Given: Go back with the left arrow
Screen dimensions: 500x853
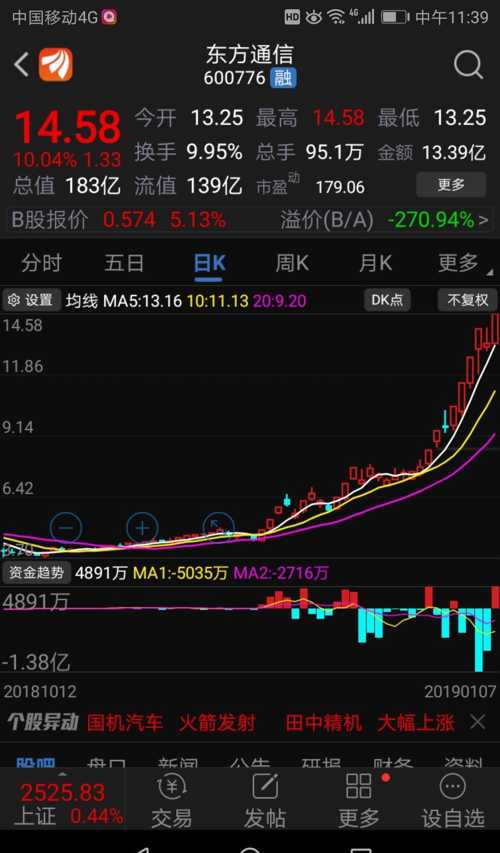Looking at the screenshot, I should (x=22, y=65).
